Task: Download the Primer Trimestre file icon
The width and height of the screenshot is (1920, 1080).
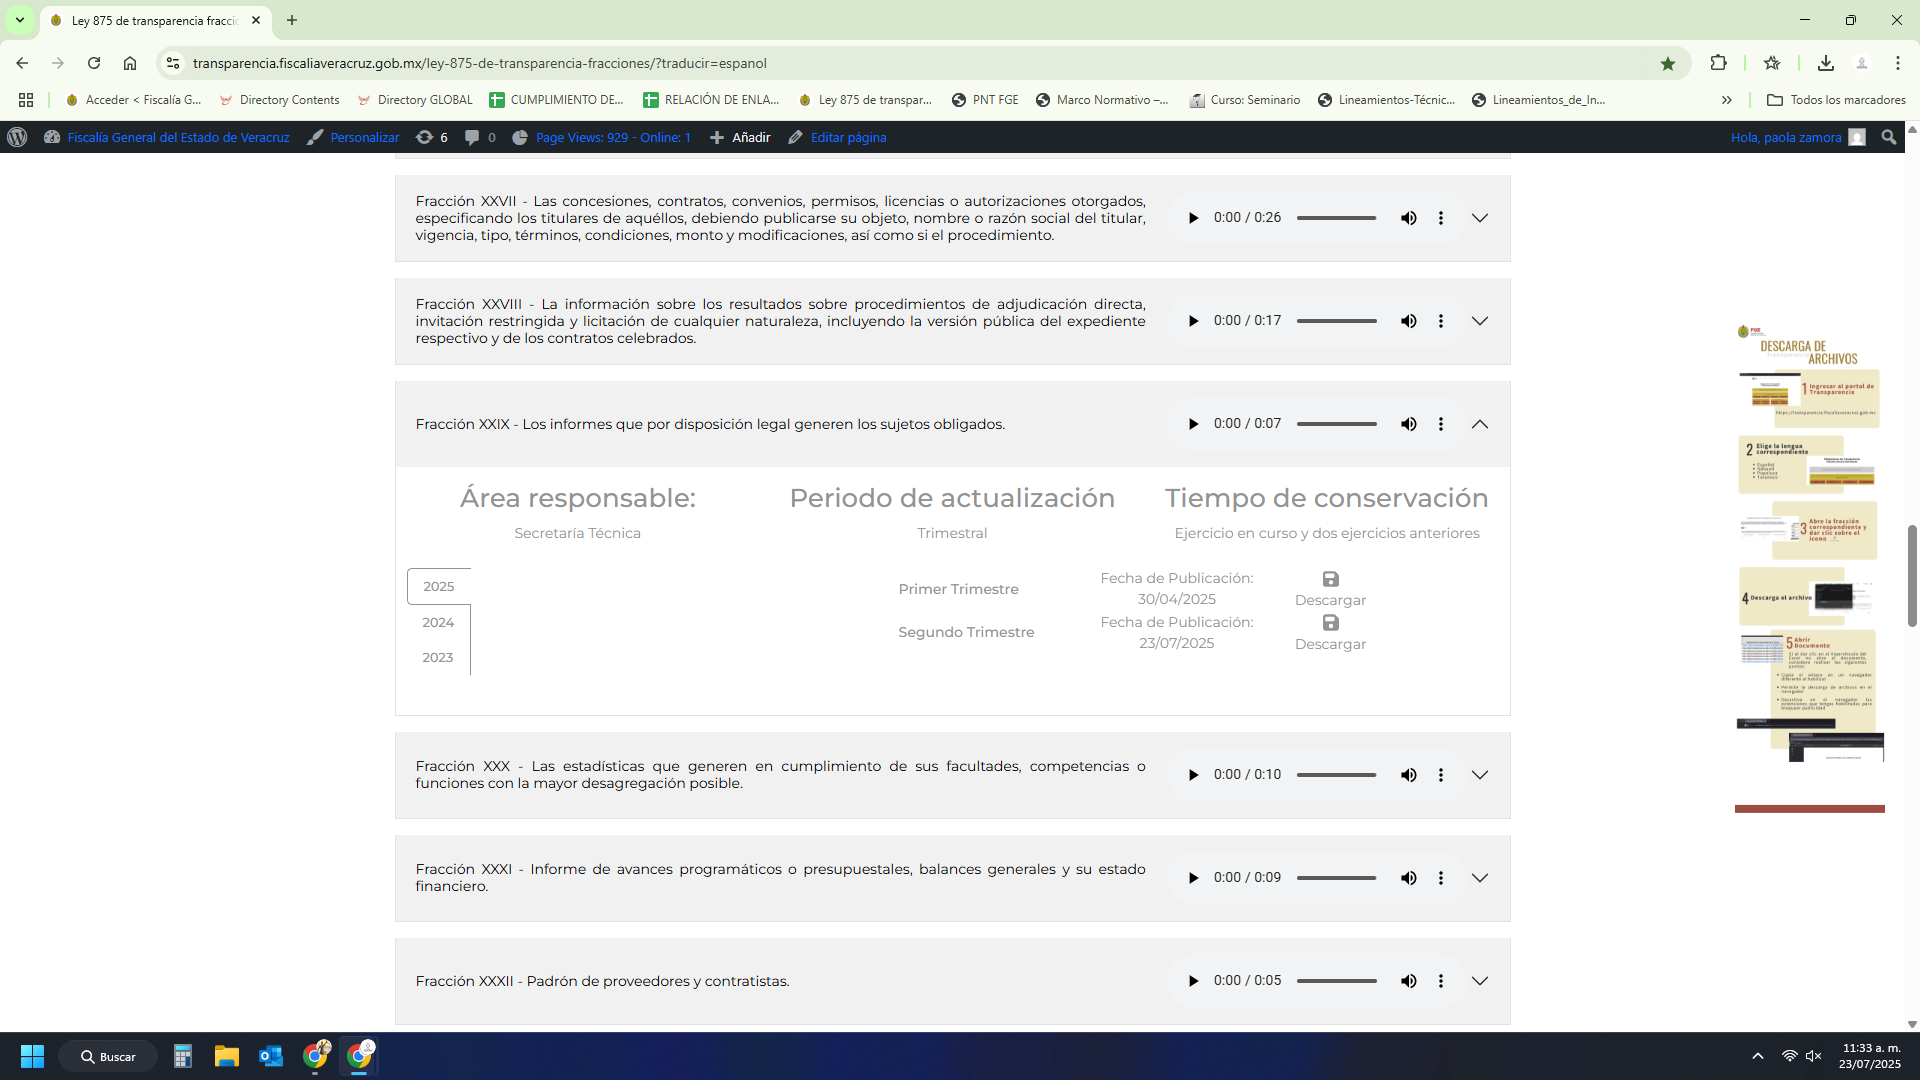Action: 1330,579
